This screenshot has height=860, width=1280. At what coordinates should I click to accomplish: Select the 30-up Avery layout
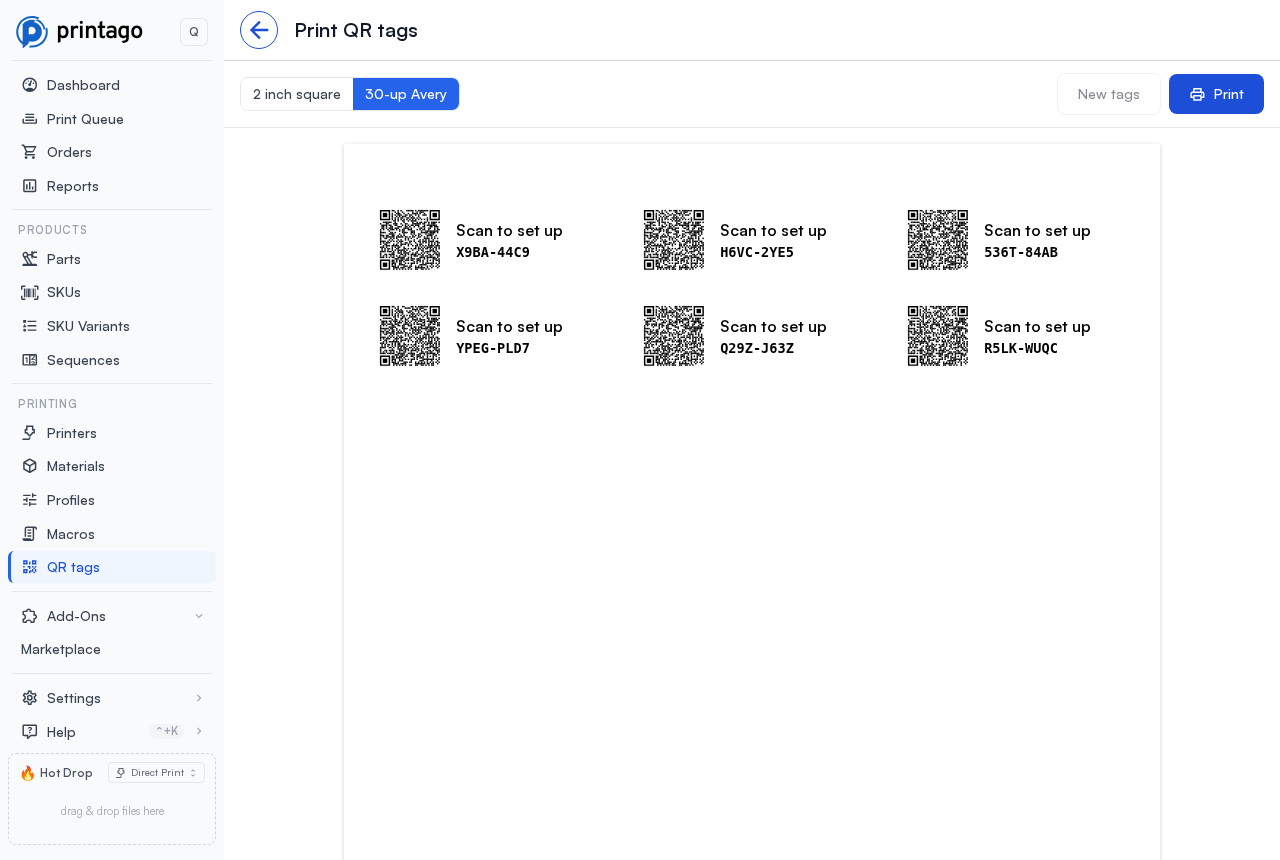coord(406,94)
